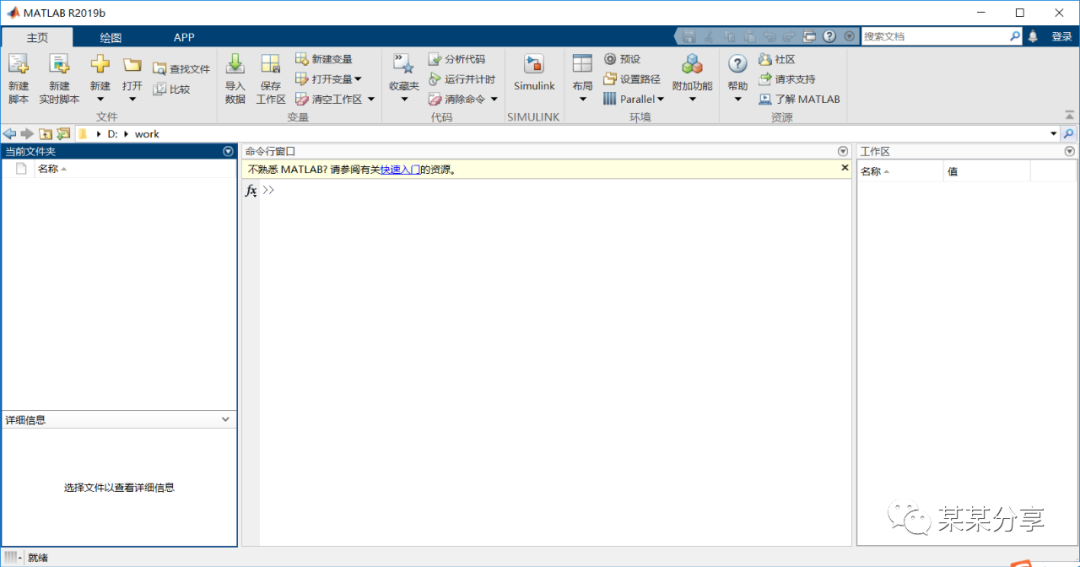Click 清除命令 (Clear Commands)
Viewport: 1080px width, 567px height.
point(457,99)
